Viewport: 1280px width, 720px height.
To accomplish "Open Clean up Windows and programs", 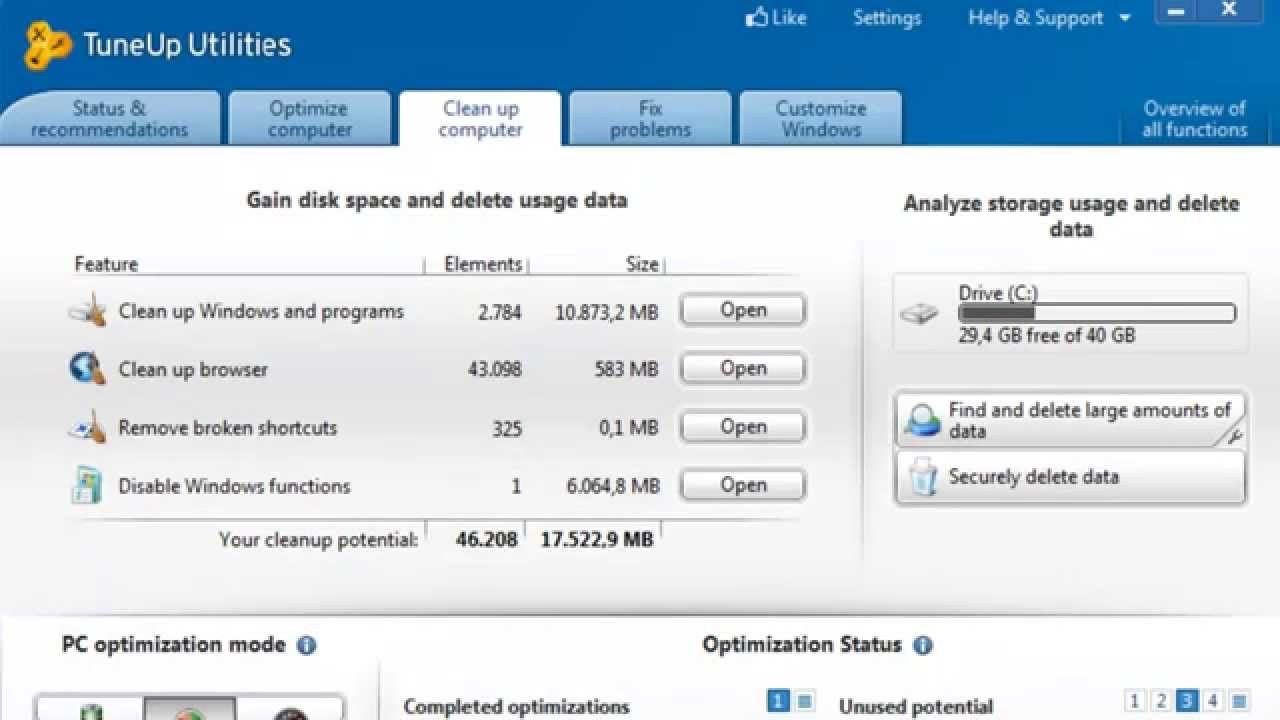I will [x=743, y=310].
